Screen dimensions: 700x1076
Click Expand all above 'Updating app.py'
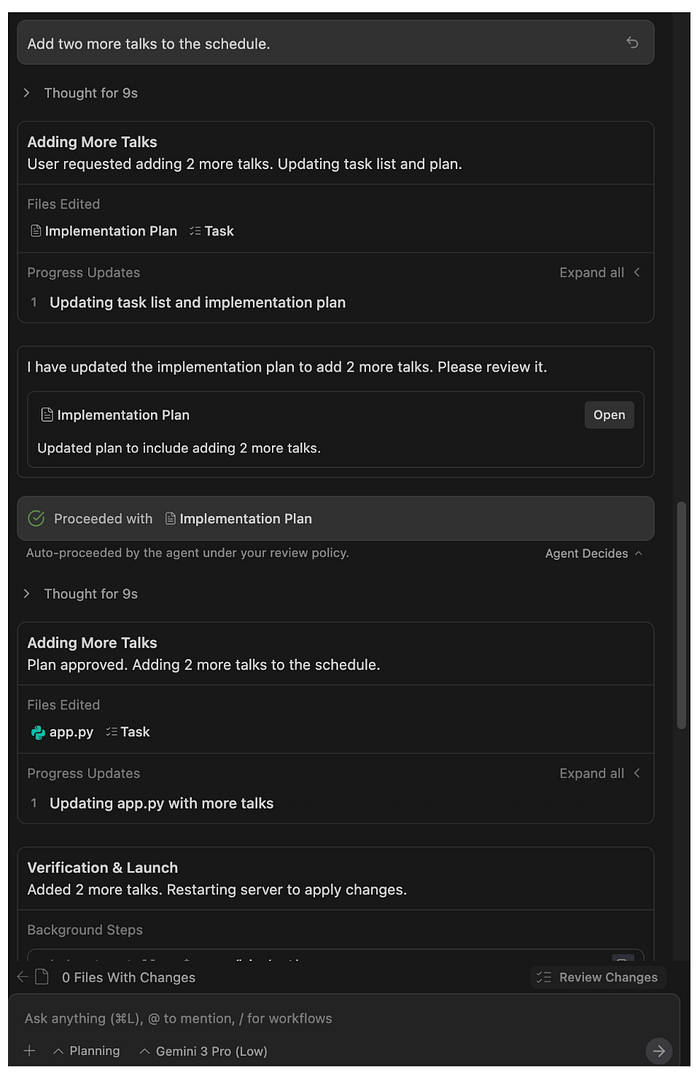point(600,773)
